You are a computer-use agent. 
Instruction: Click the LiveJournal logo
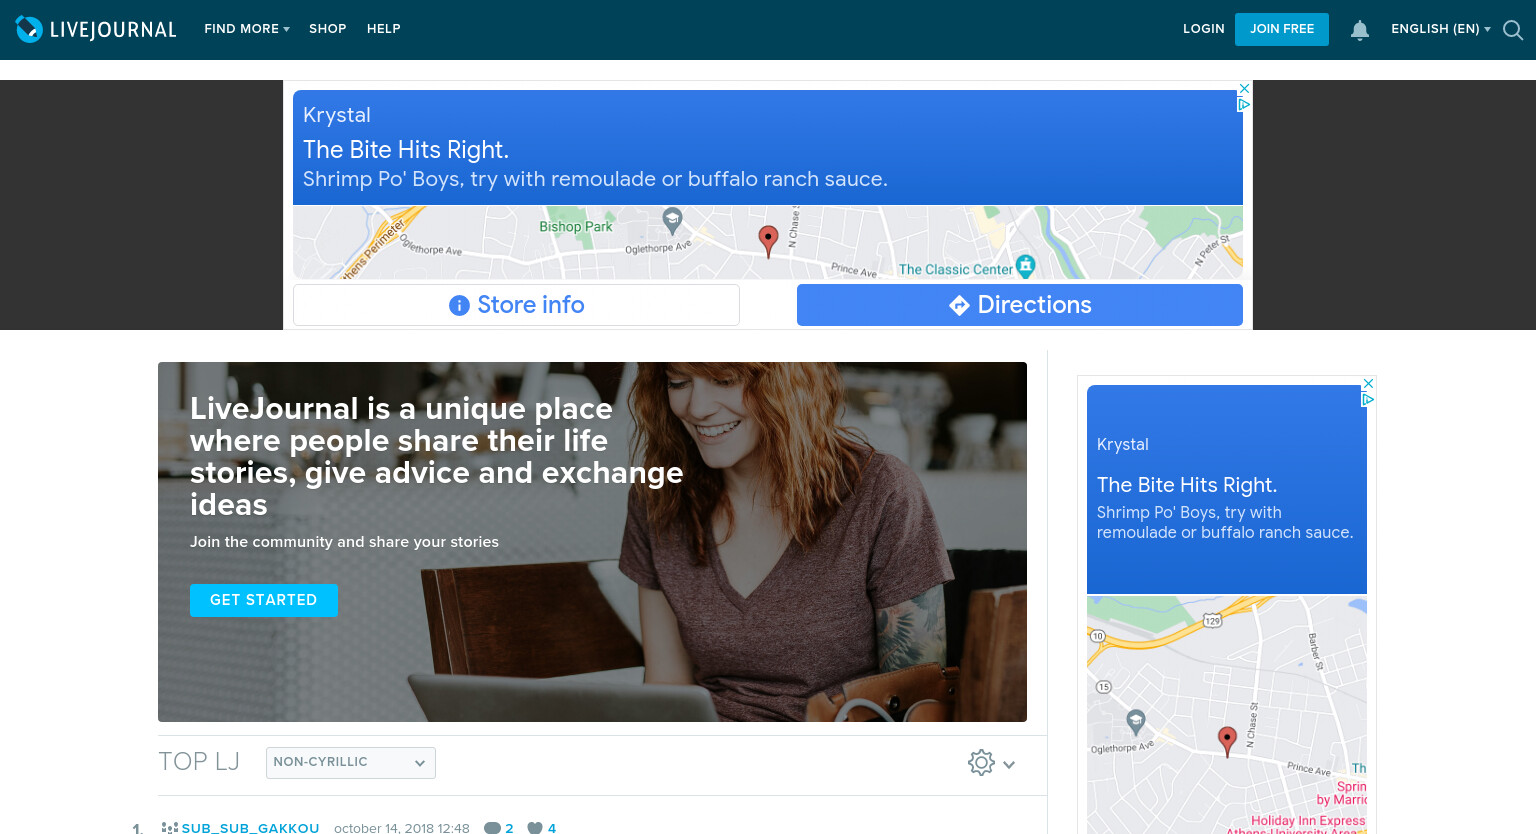[96, 29]
